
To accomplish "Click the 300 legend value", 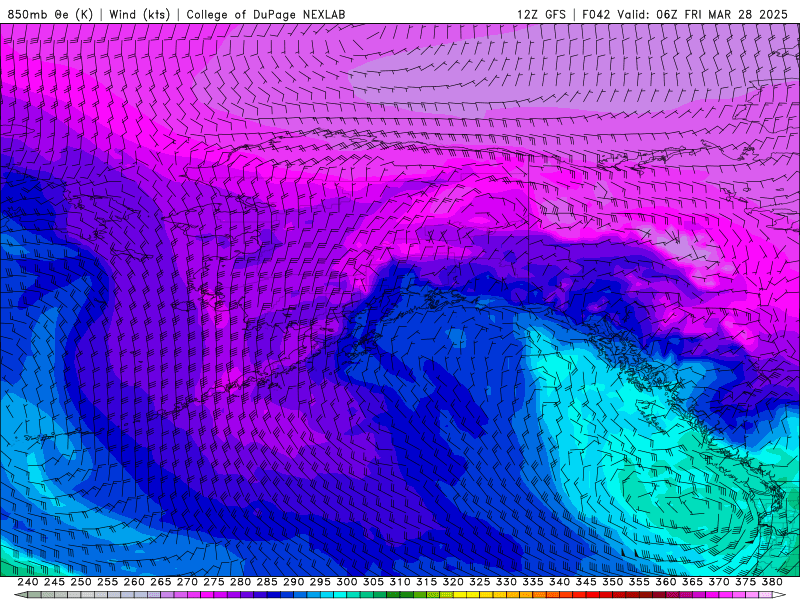I will click(x=346, y=582).
